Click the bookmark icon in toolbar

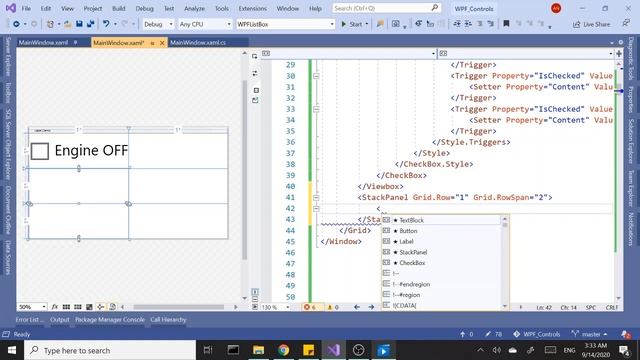(506, 24)
